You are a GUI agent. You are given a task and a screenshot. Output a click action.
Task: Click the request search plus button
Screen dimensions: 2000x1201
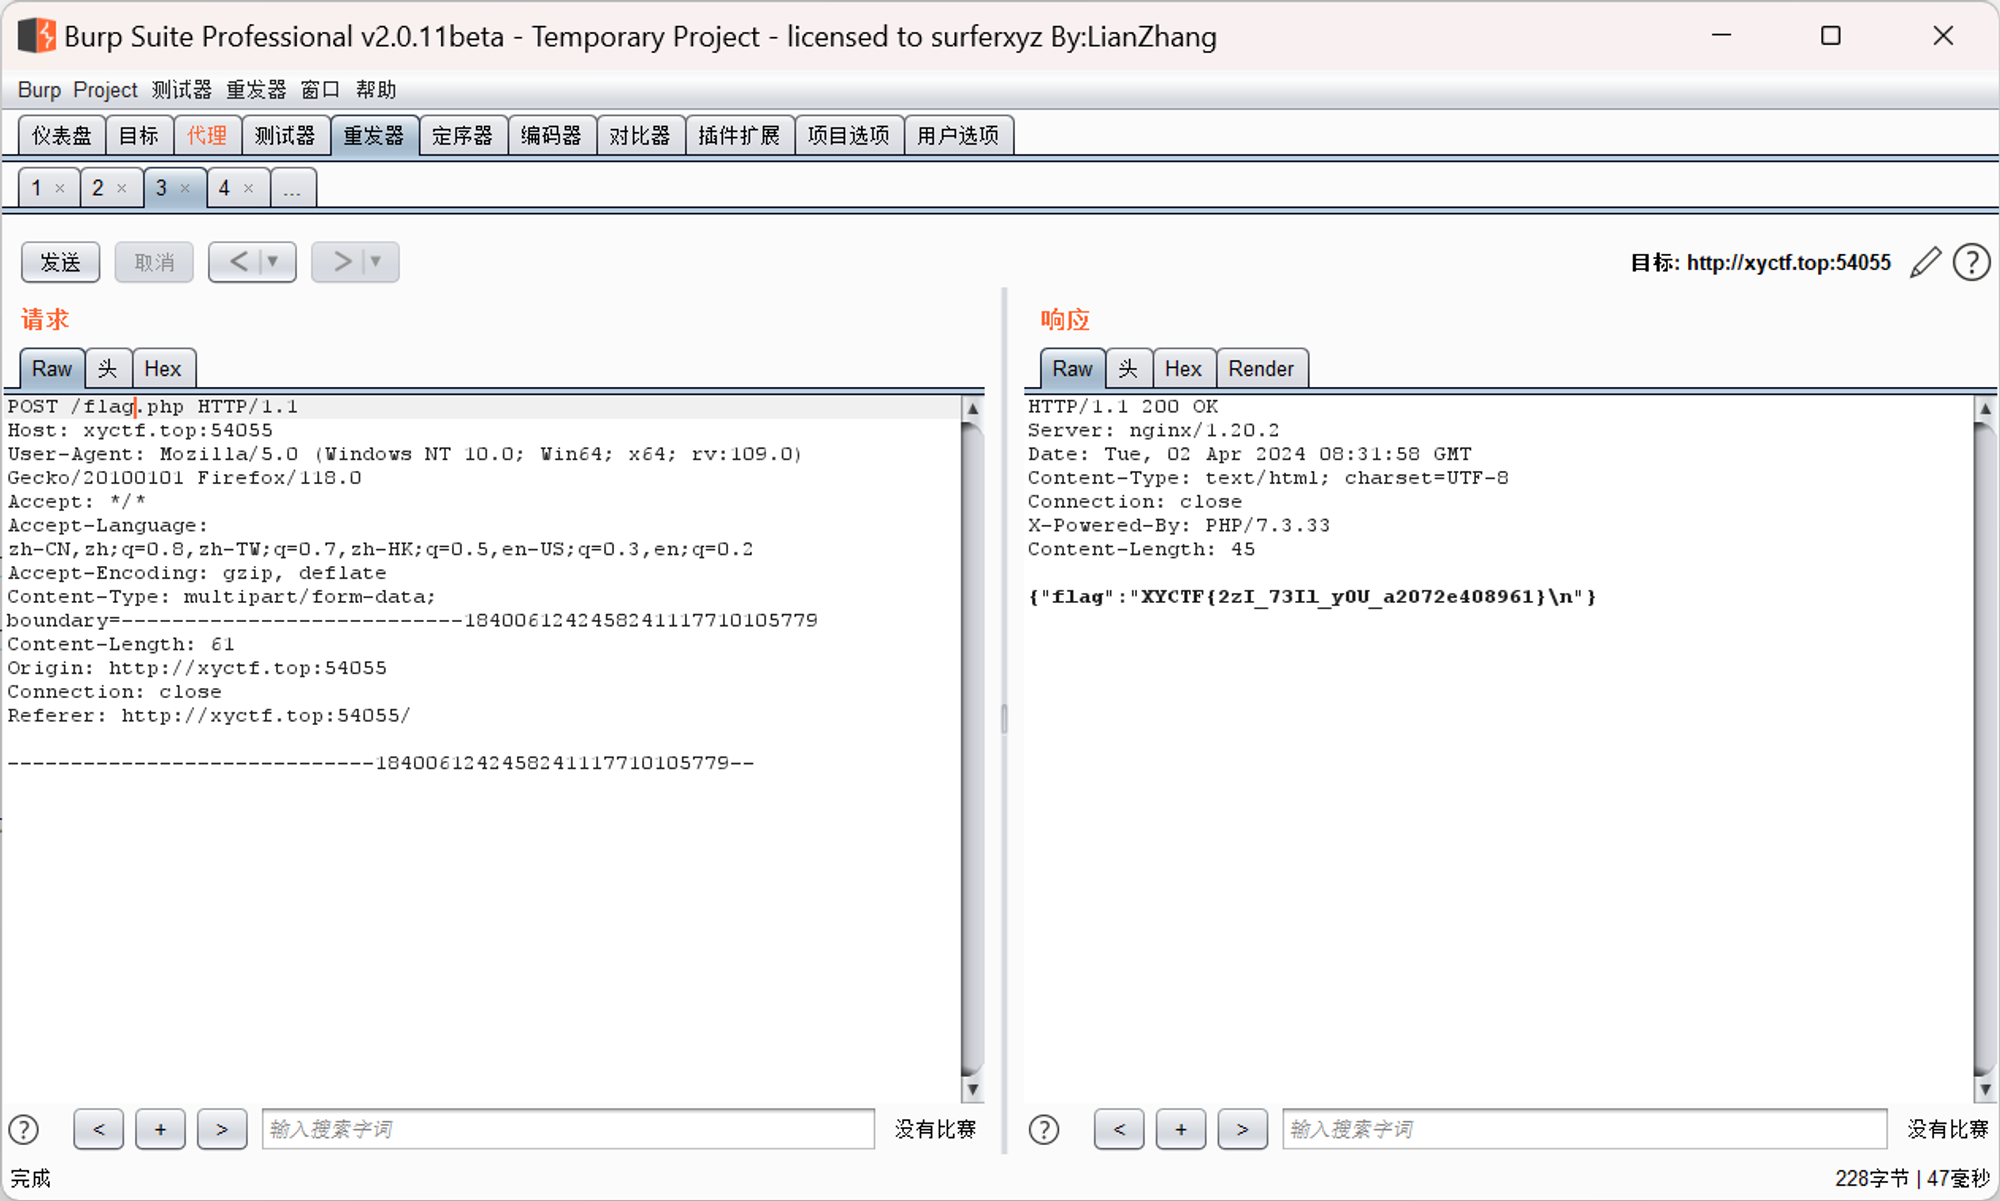coord(160,1129)
